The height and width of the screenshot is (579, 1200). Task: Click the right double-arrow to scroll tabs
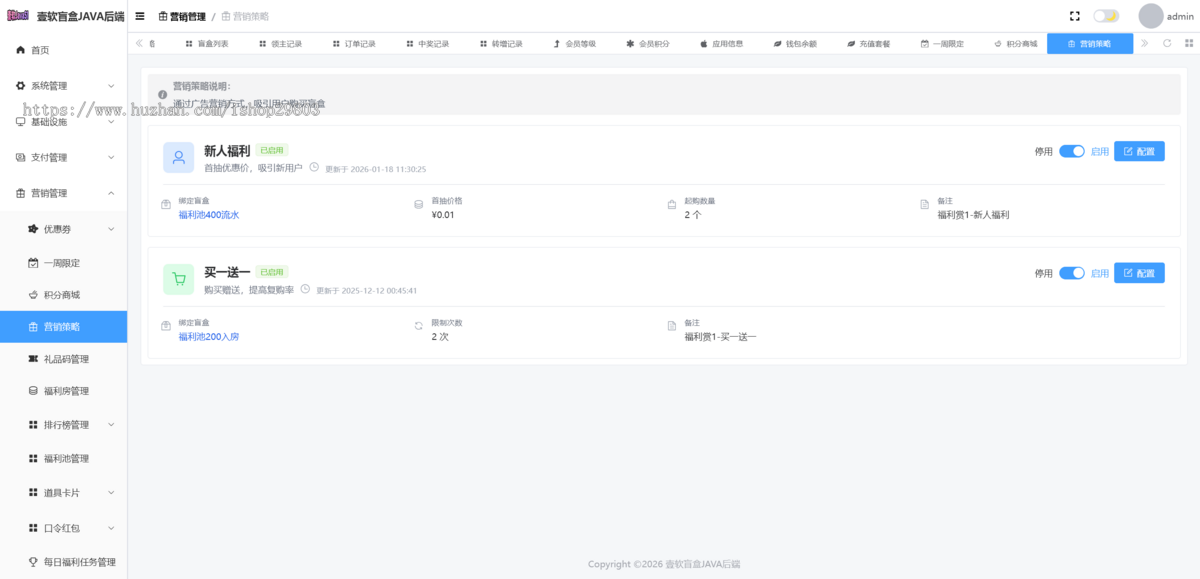1145,44
